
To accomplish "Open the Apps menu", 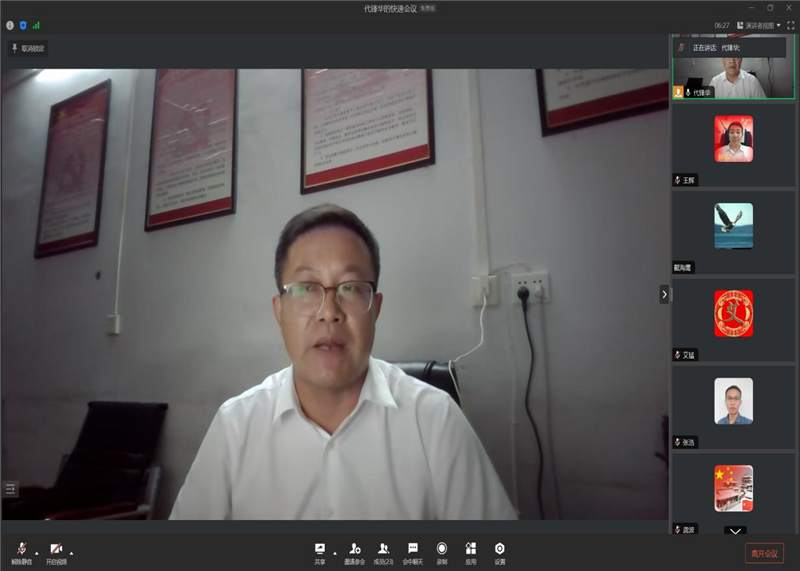I will coord(471,552).
